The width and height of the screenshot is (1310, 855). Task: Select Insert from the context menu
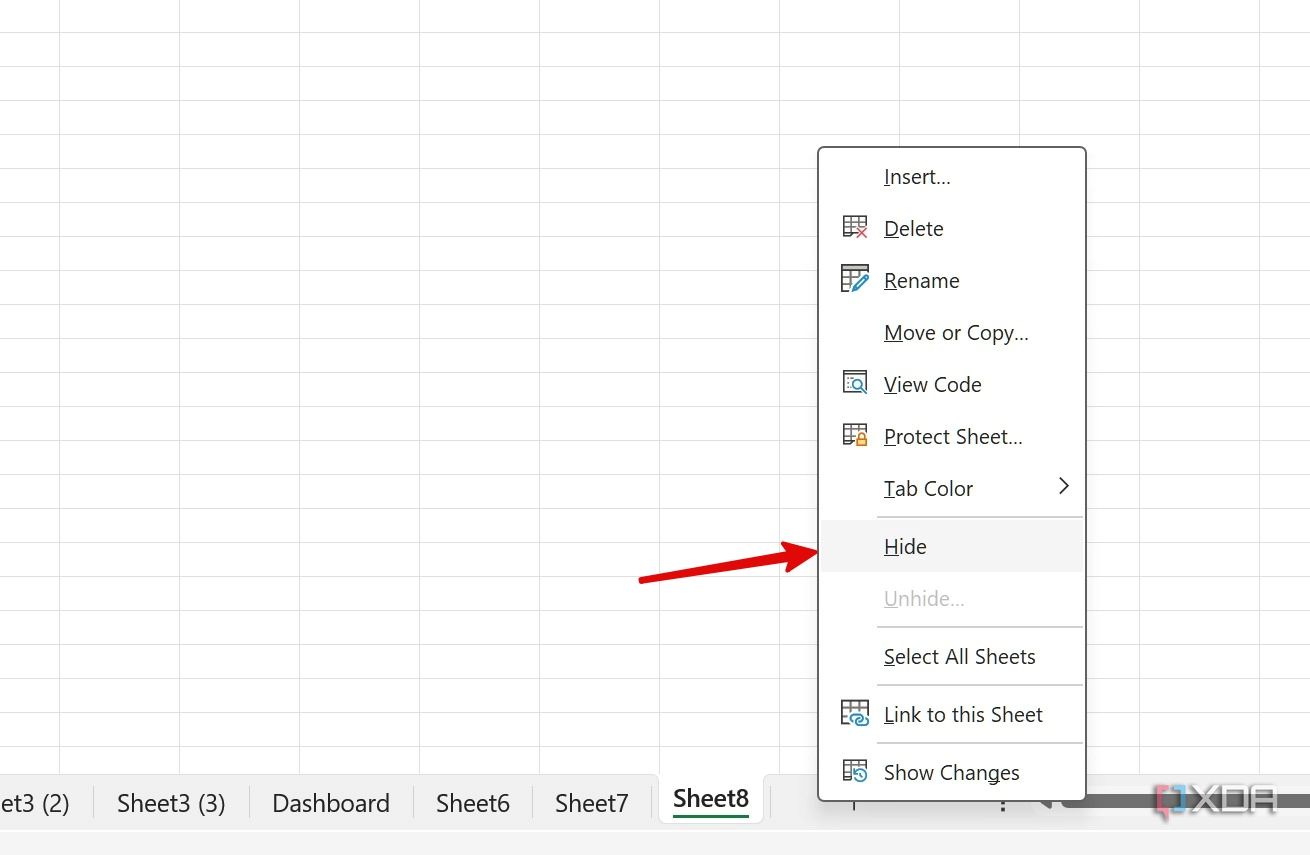916,176
